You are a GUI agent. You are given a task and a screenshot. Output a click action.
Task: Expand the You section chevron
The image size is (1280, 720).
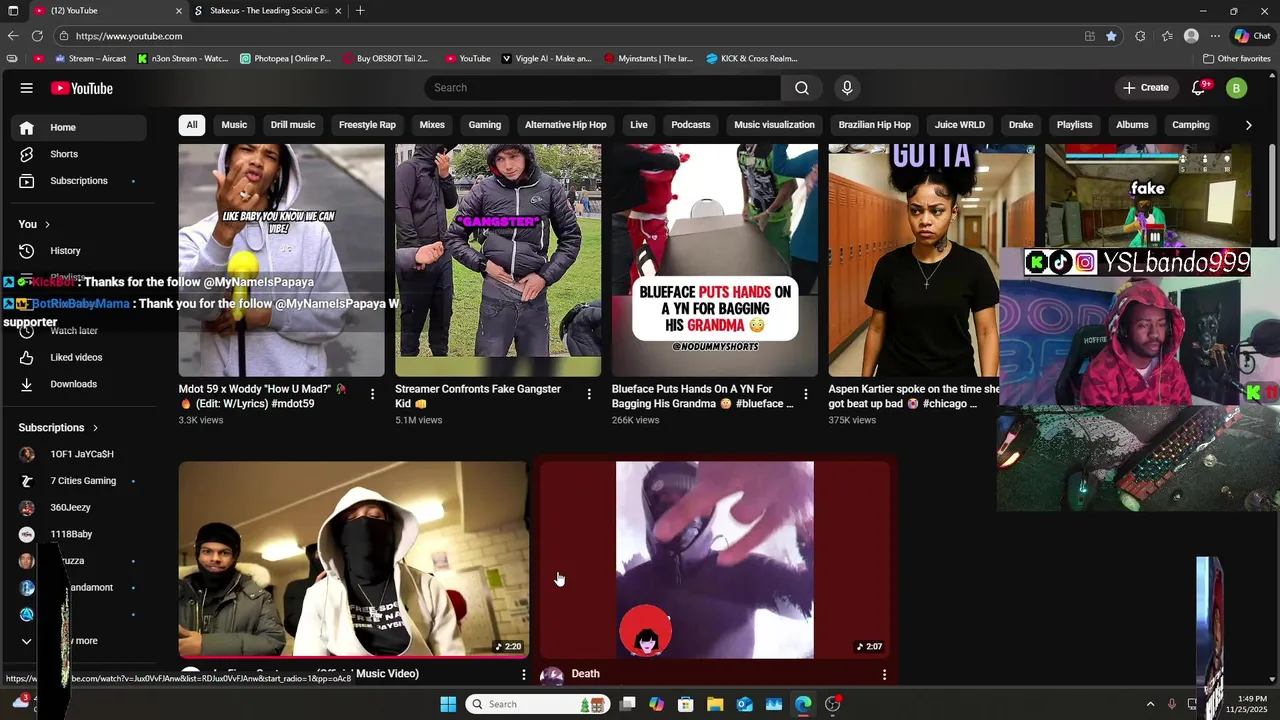tap(47, 224)
